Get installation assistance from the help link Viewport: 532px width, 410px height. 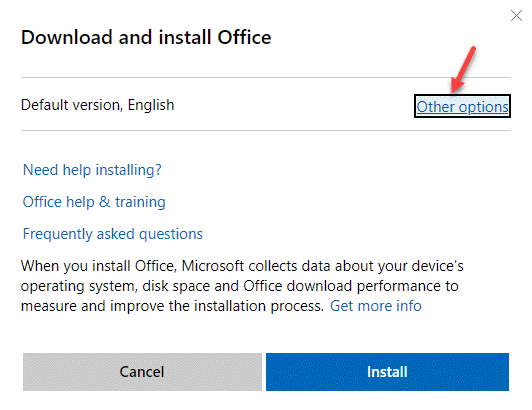[x=92, y=170]
